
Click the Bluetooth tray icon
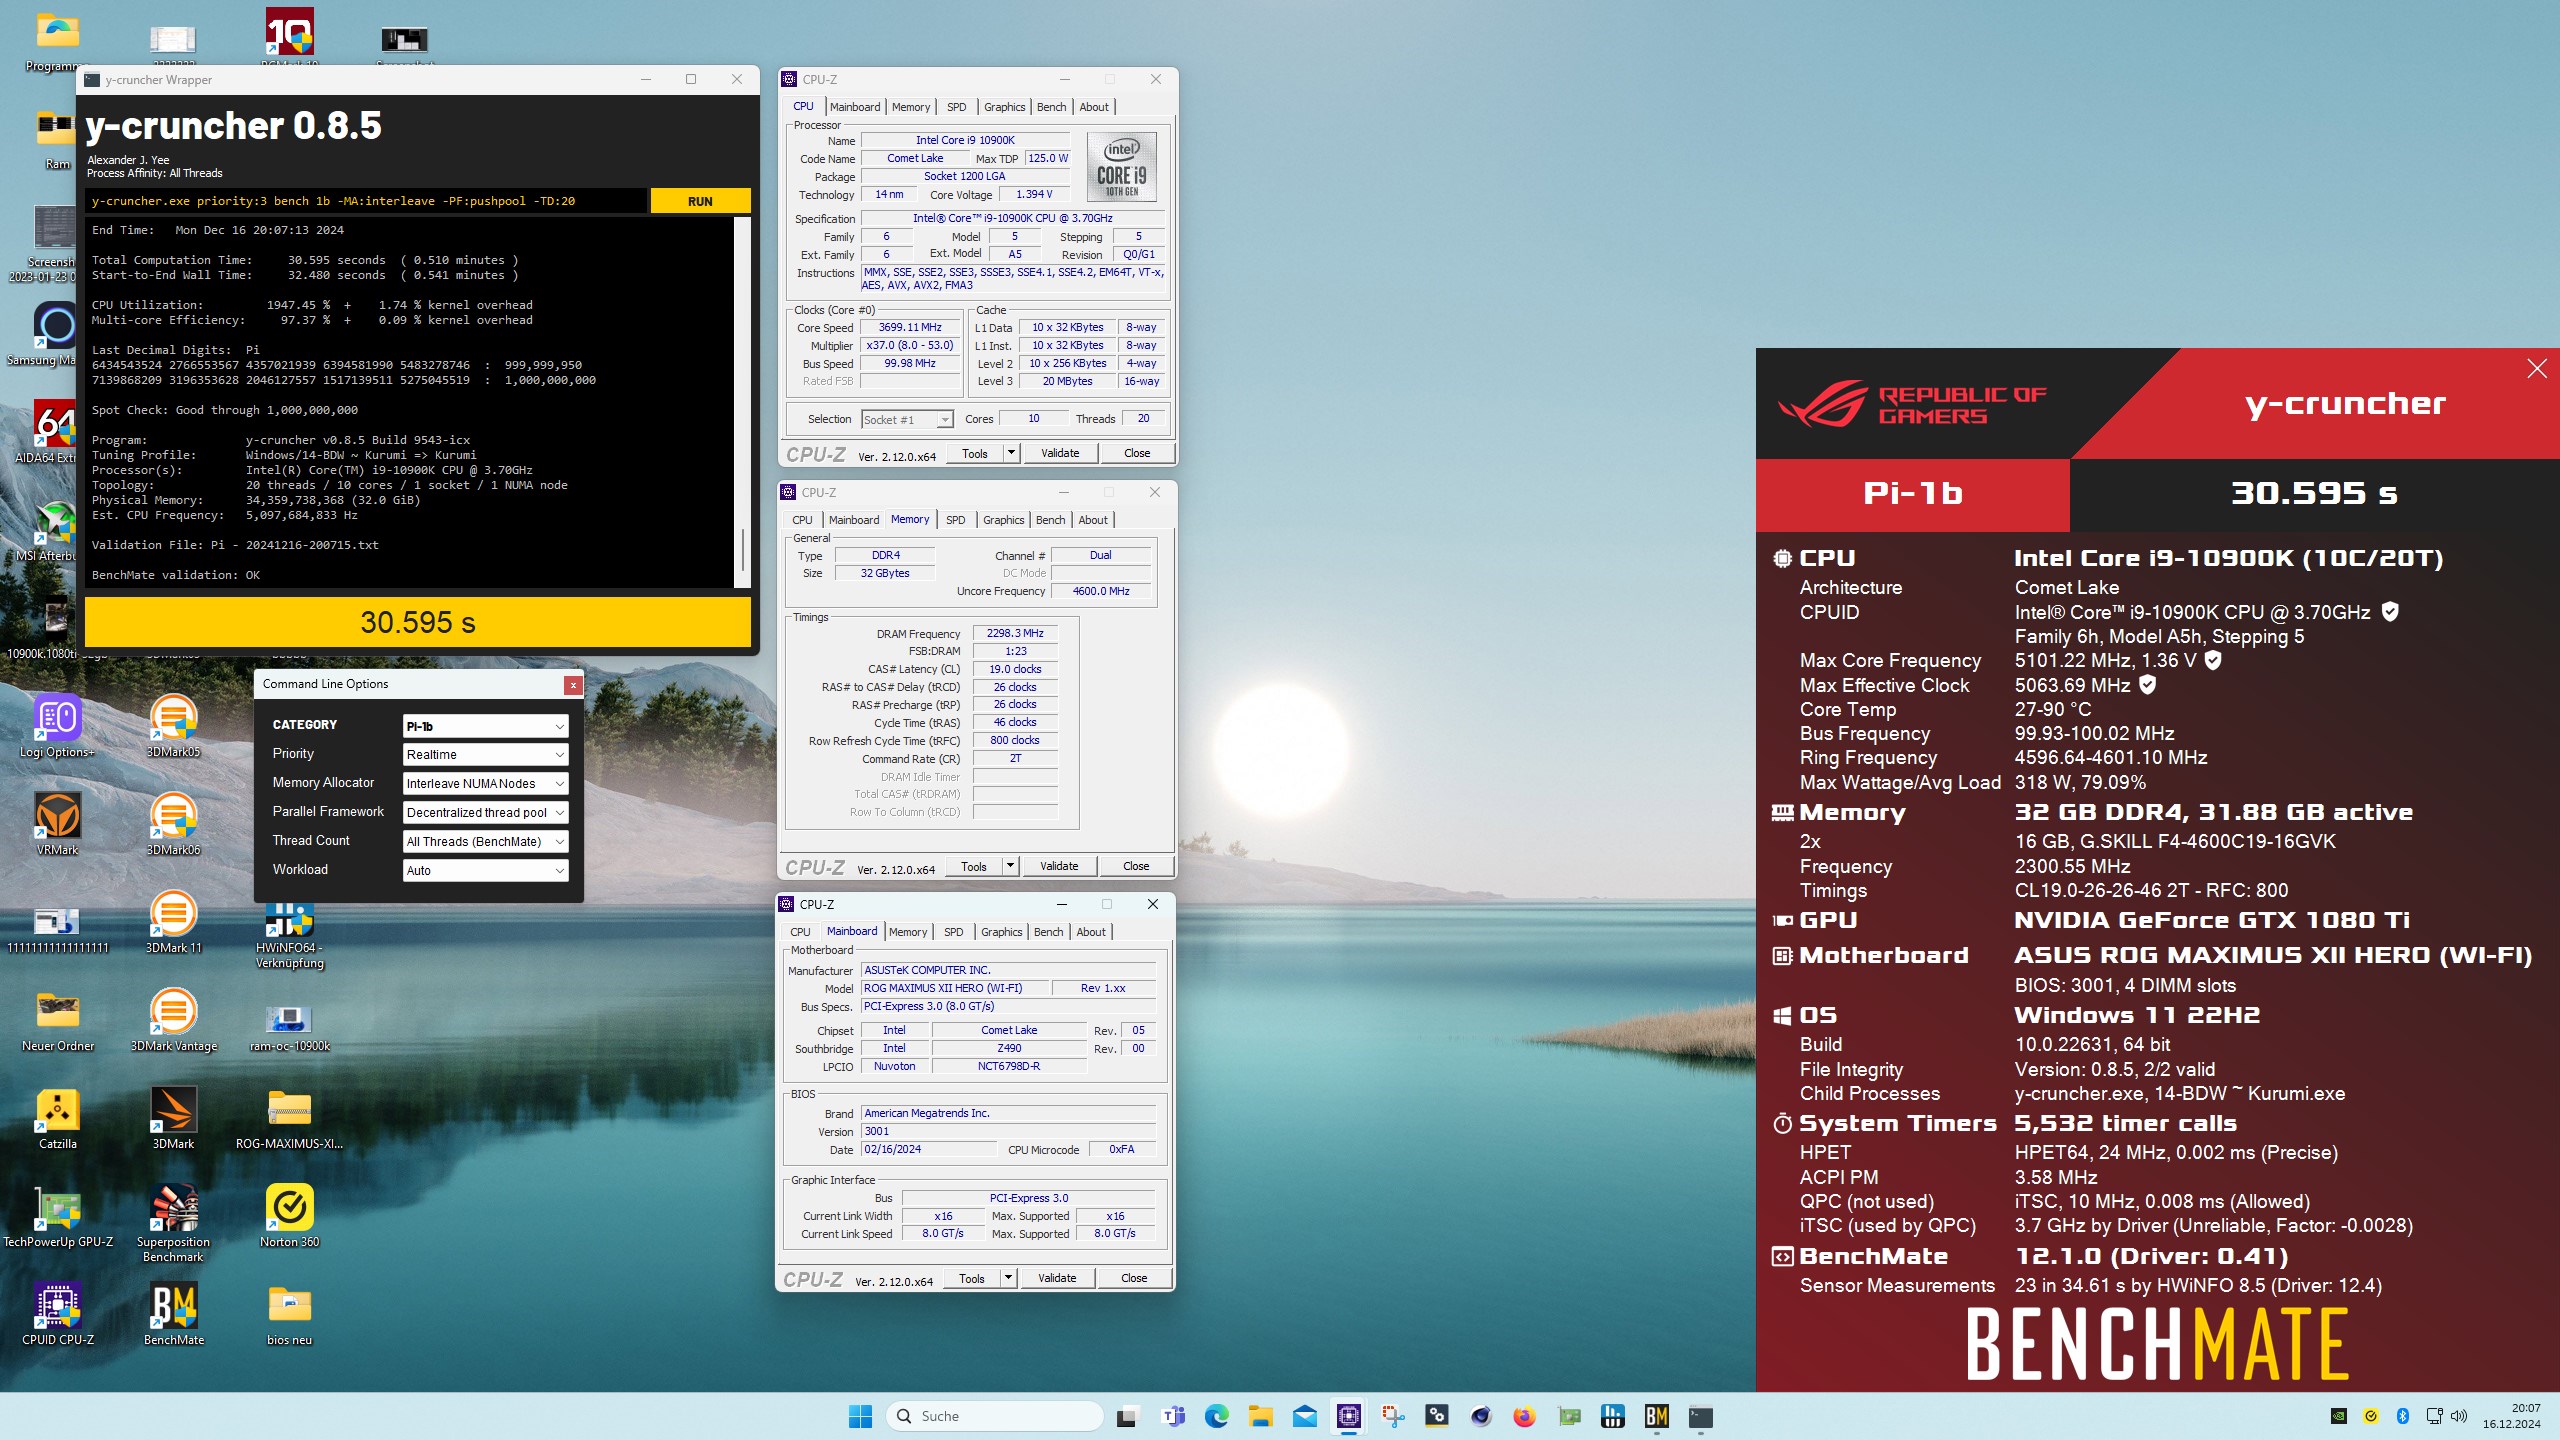point(2402,1416)
